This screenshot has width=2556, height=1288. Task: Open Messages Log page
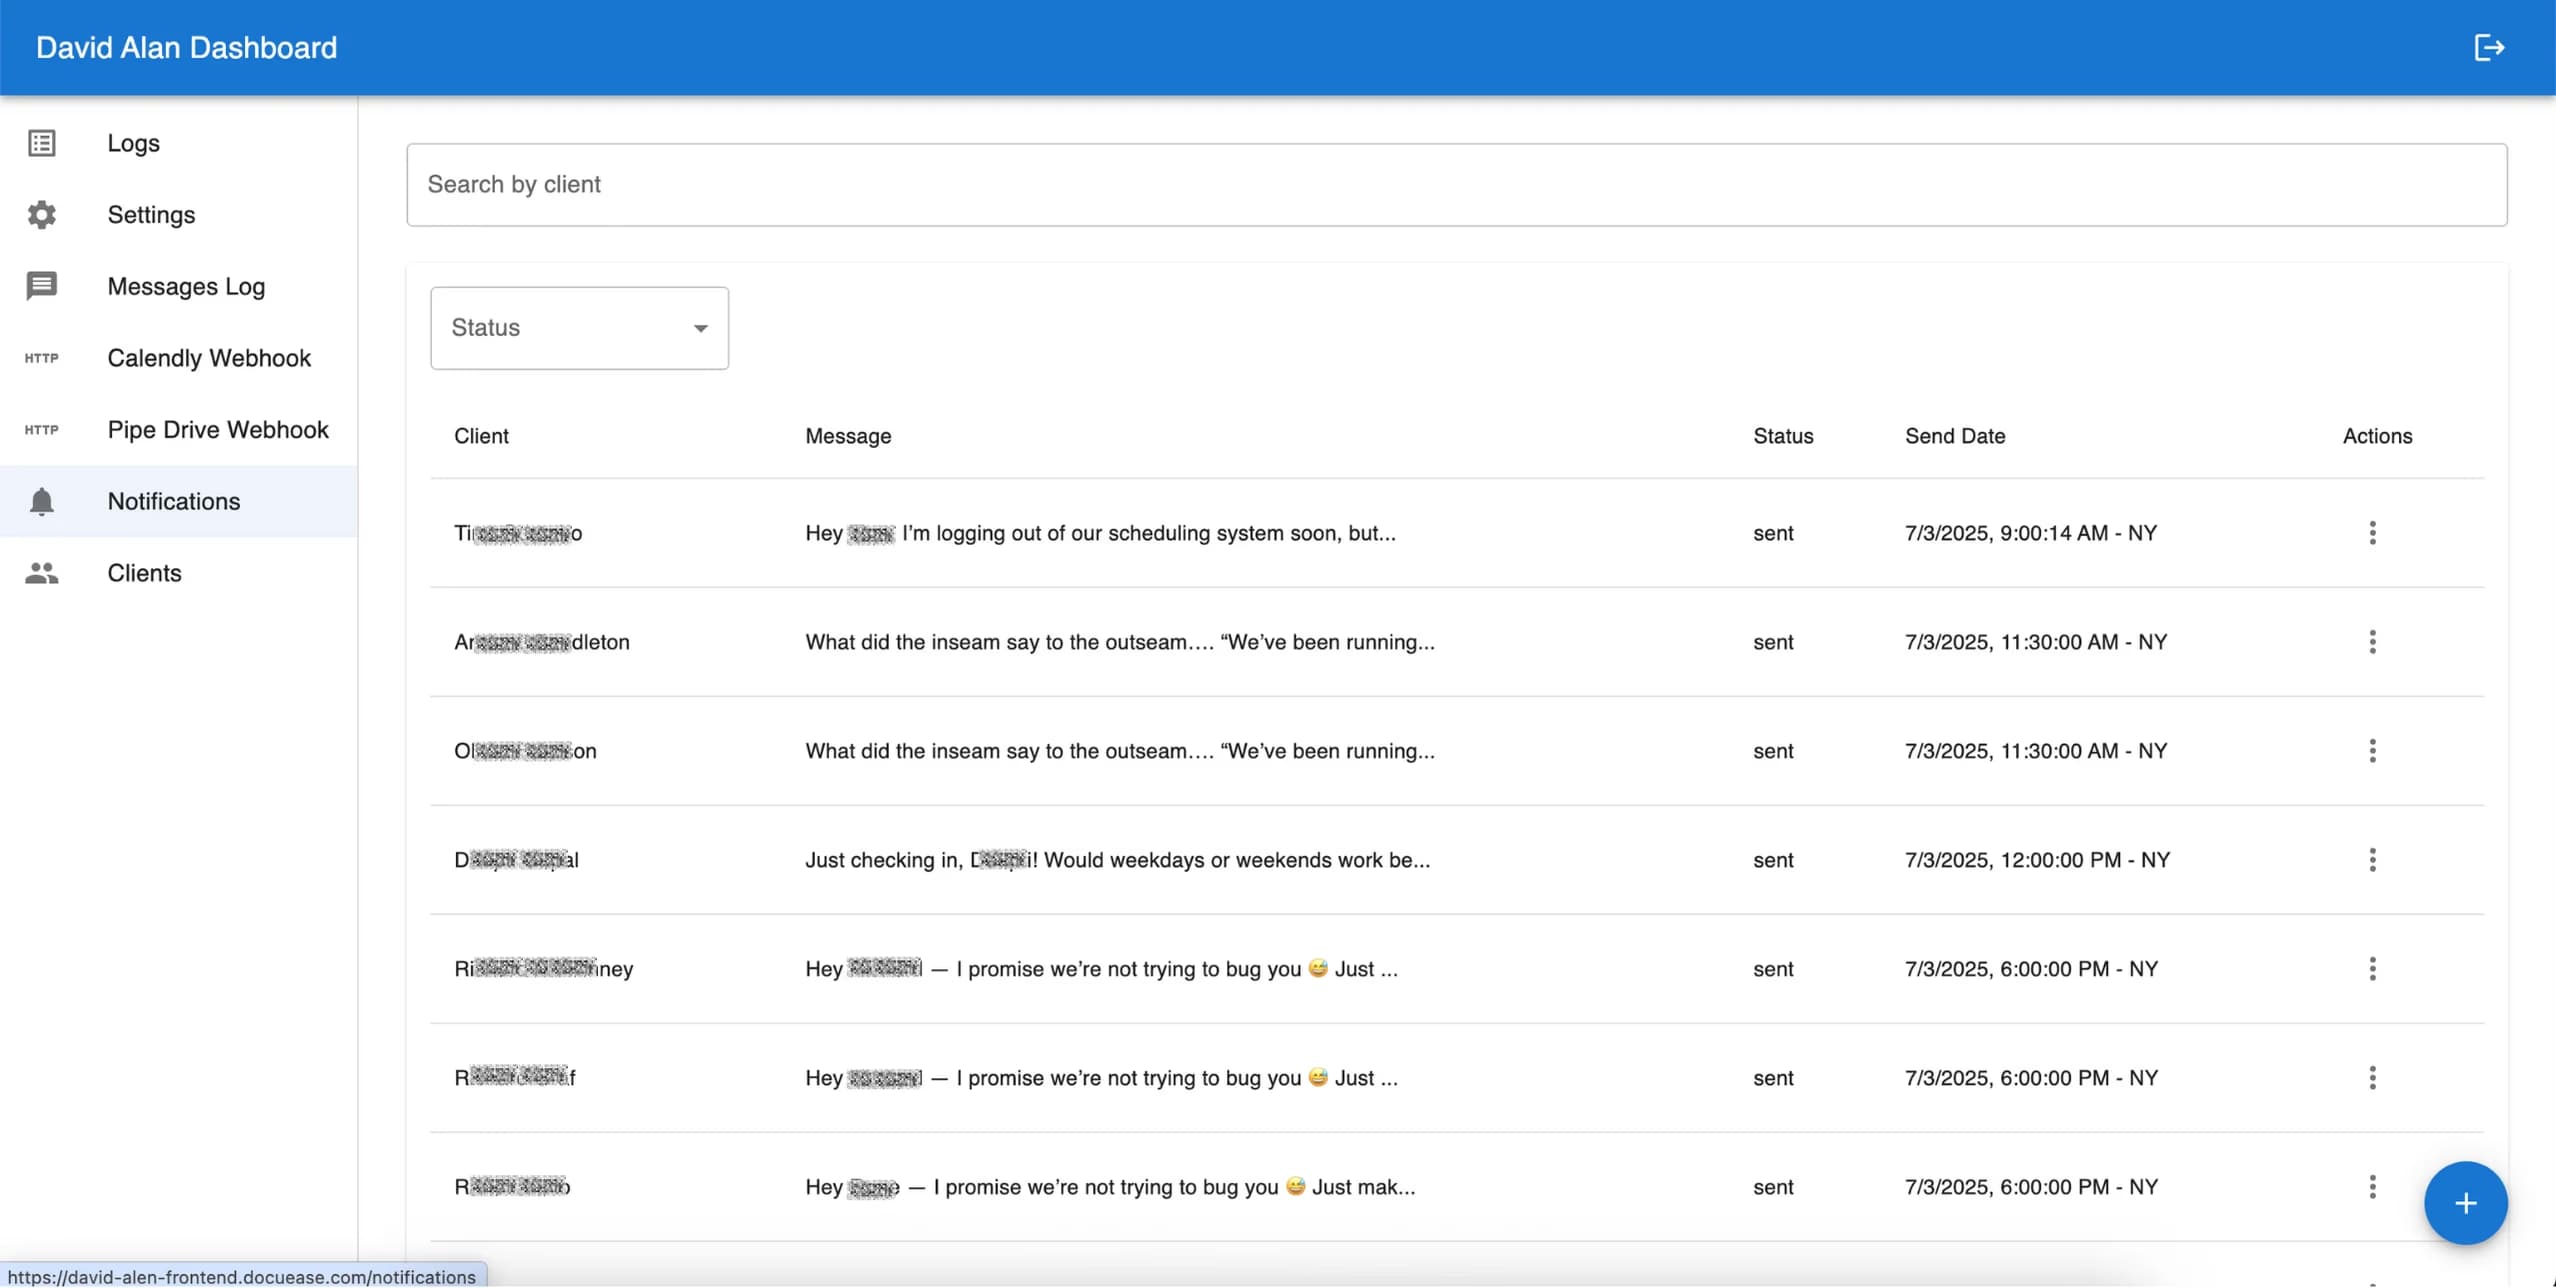coord(179,286)
